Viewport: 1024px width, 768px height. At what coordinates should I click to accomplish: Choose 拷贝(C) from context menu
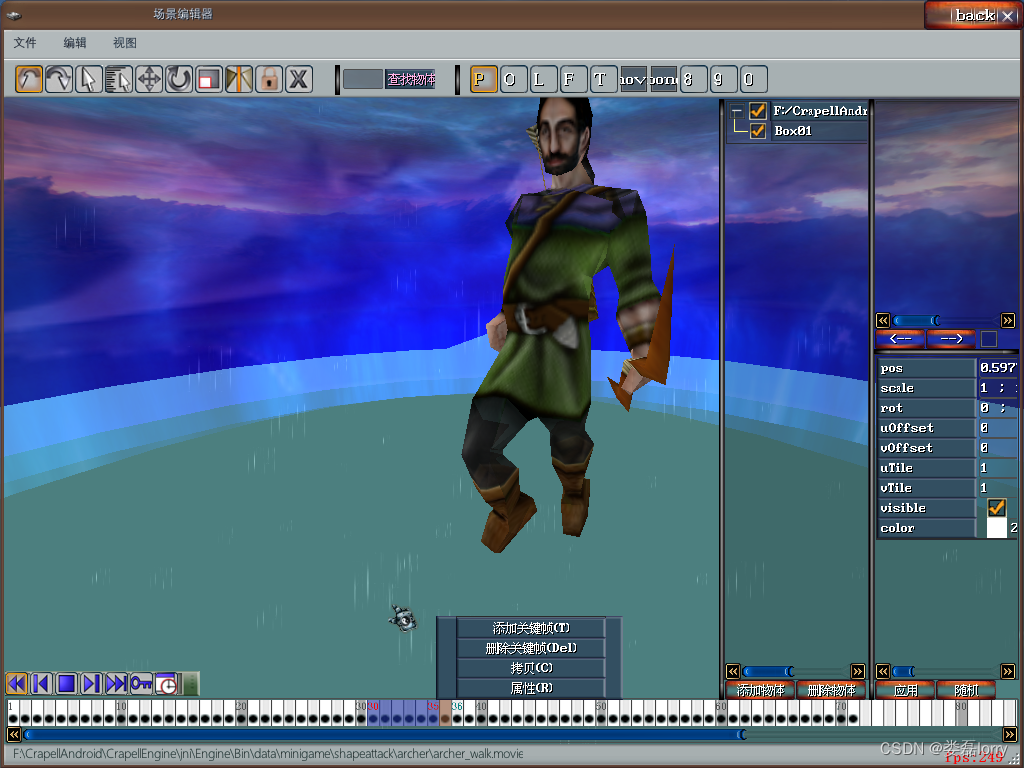click(x=531, y=668)
